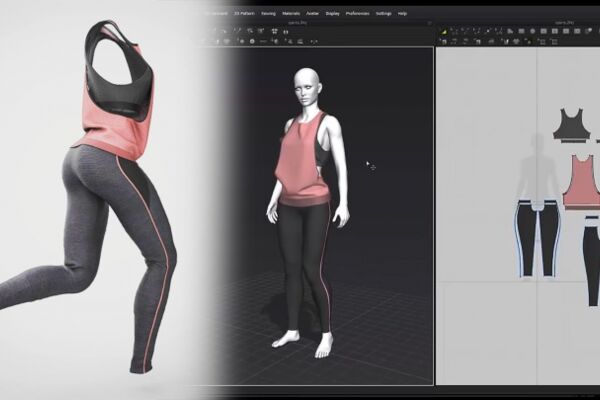The height and width of the screenshot is (400, 600).
Task: Open the 2D Pattern menu
Action: click(x=244, y=13)
